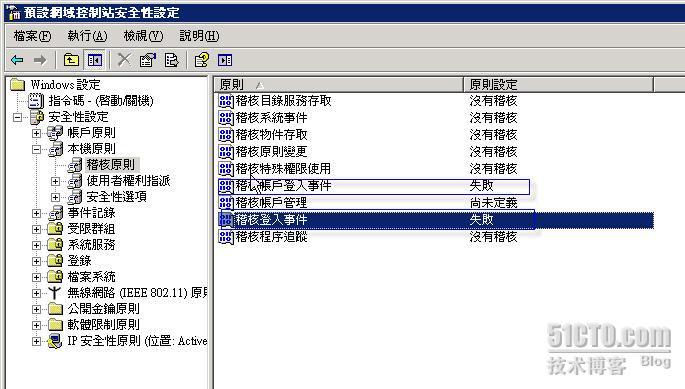685x389 pixels.
Task: Click icon of 稽核特殊權限使用 policy
Action: 226,169
